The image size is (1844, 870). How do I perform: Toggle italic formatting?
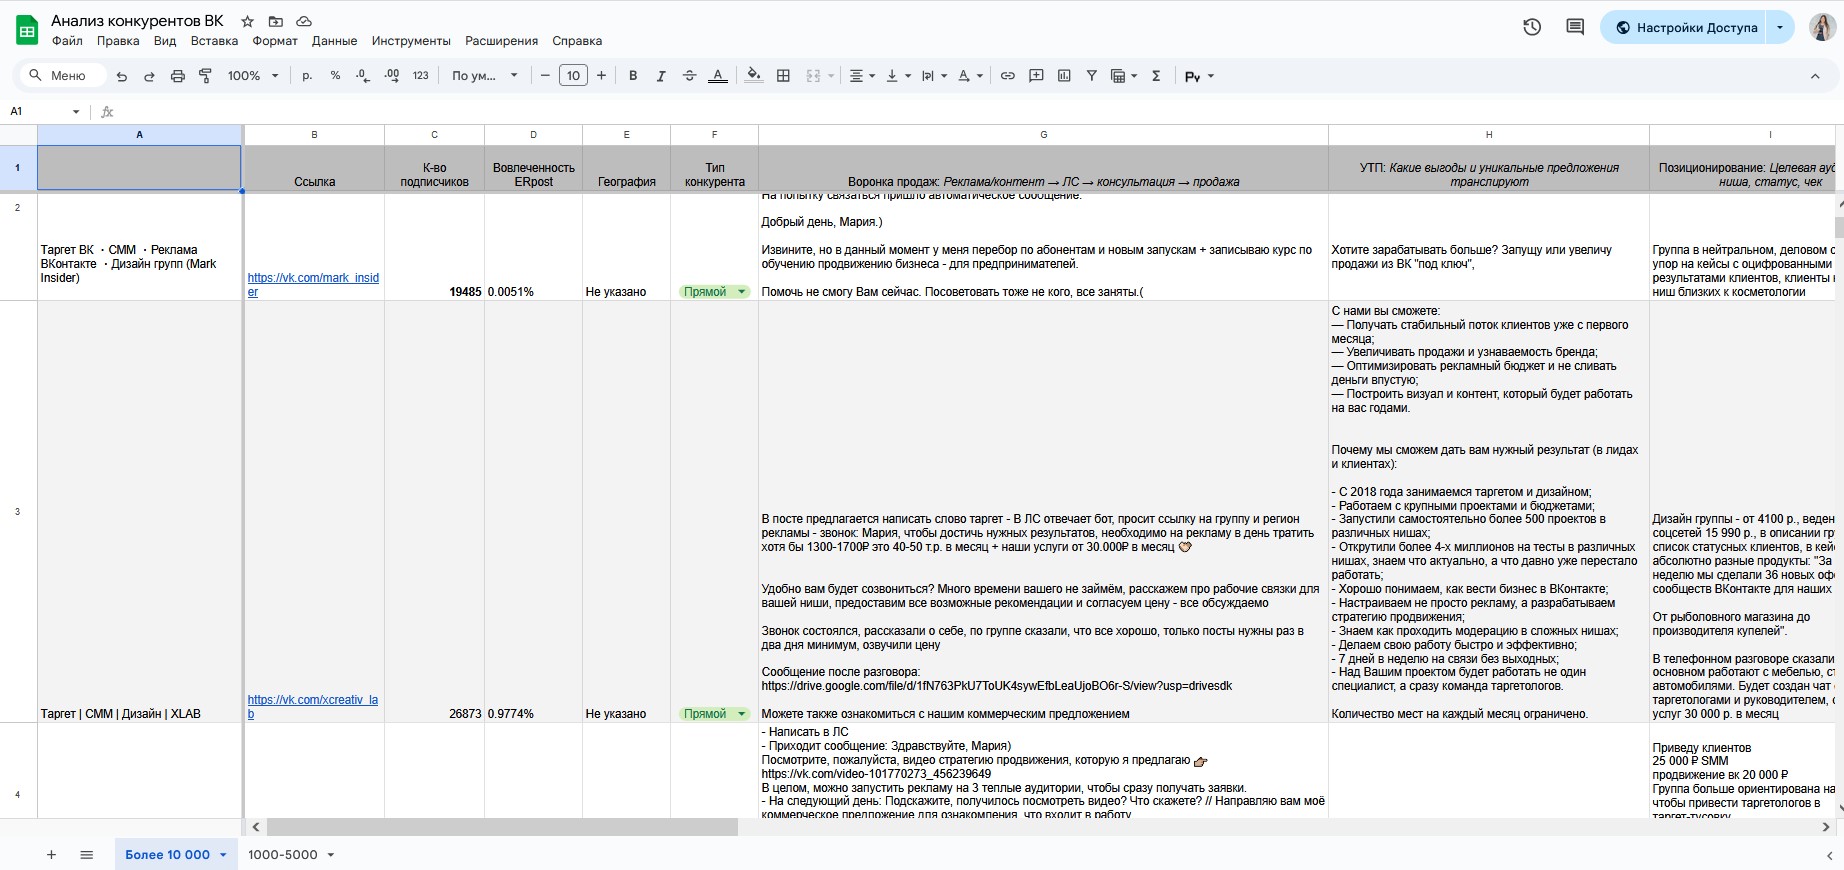pos(661,76)
